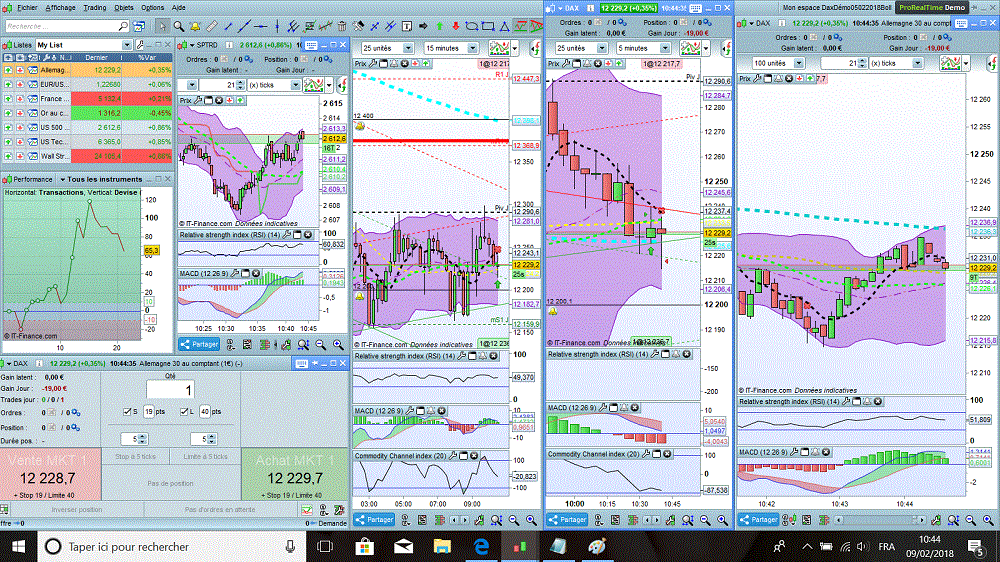Close the MACD indicator in the 15 minutes chart
This screenshot has height=562, width=1000.
[441, 411]
